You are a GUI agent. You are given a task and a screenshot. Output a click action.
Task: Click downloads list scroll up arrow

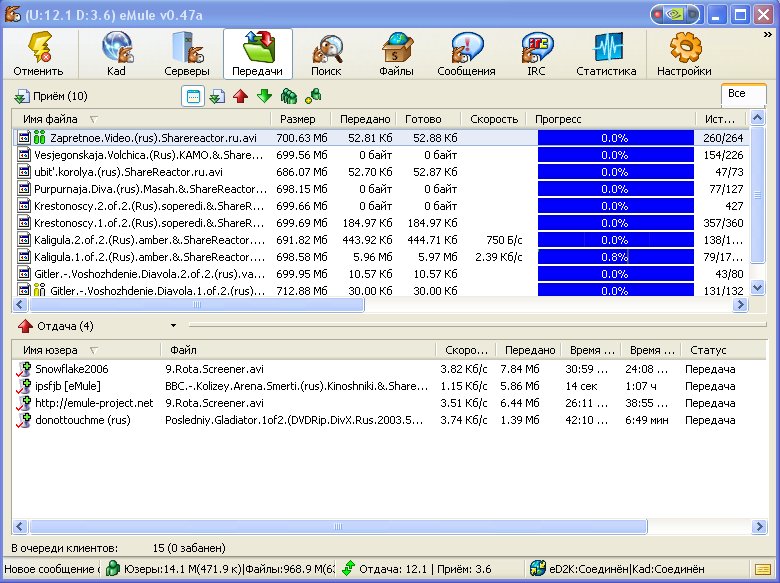click(757, 118)
